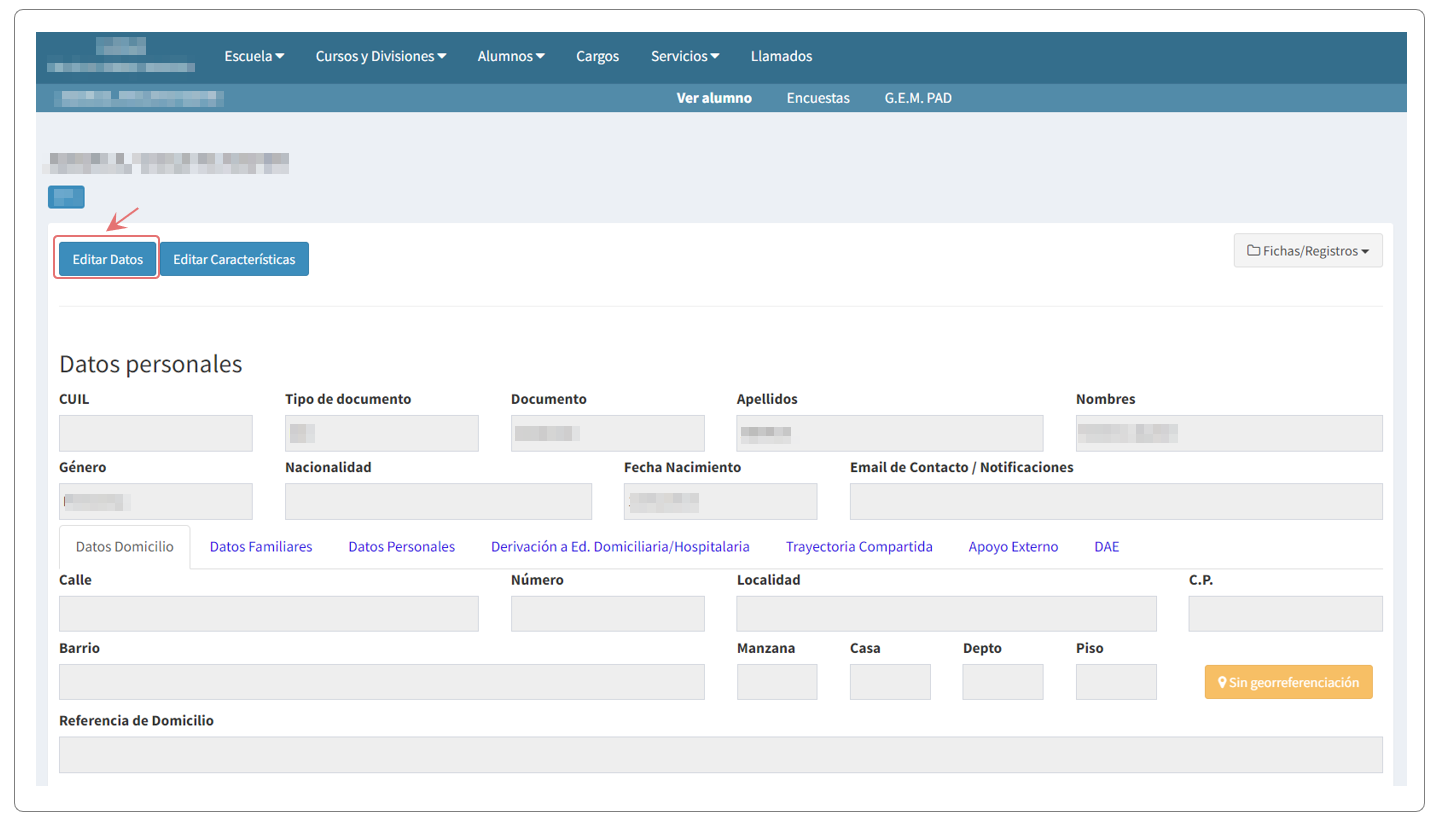Click the small blue badge under student name
Viewport: 1440px width, 828px height.
click(x=66, y=197)
